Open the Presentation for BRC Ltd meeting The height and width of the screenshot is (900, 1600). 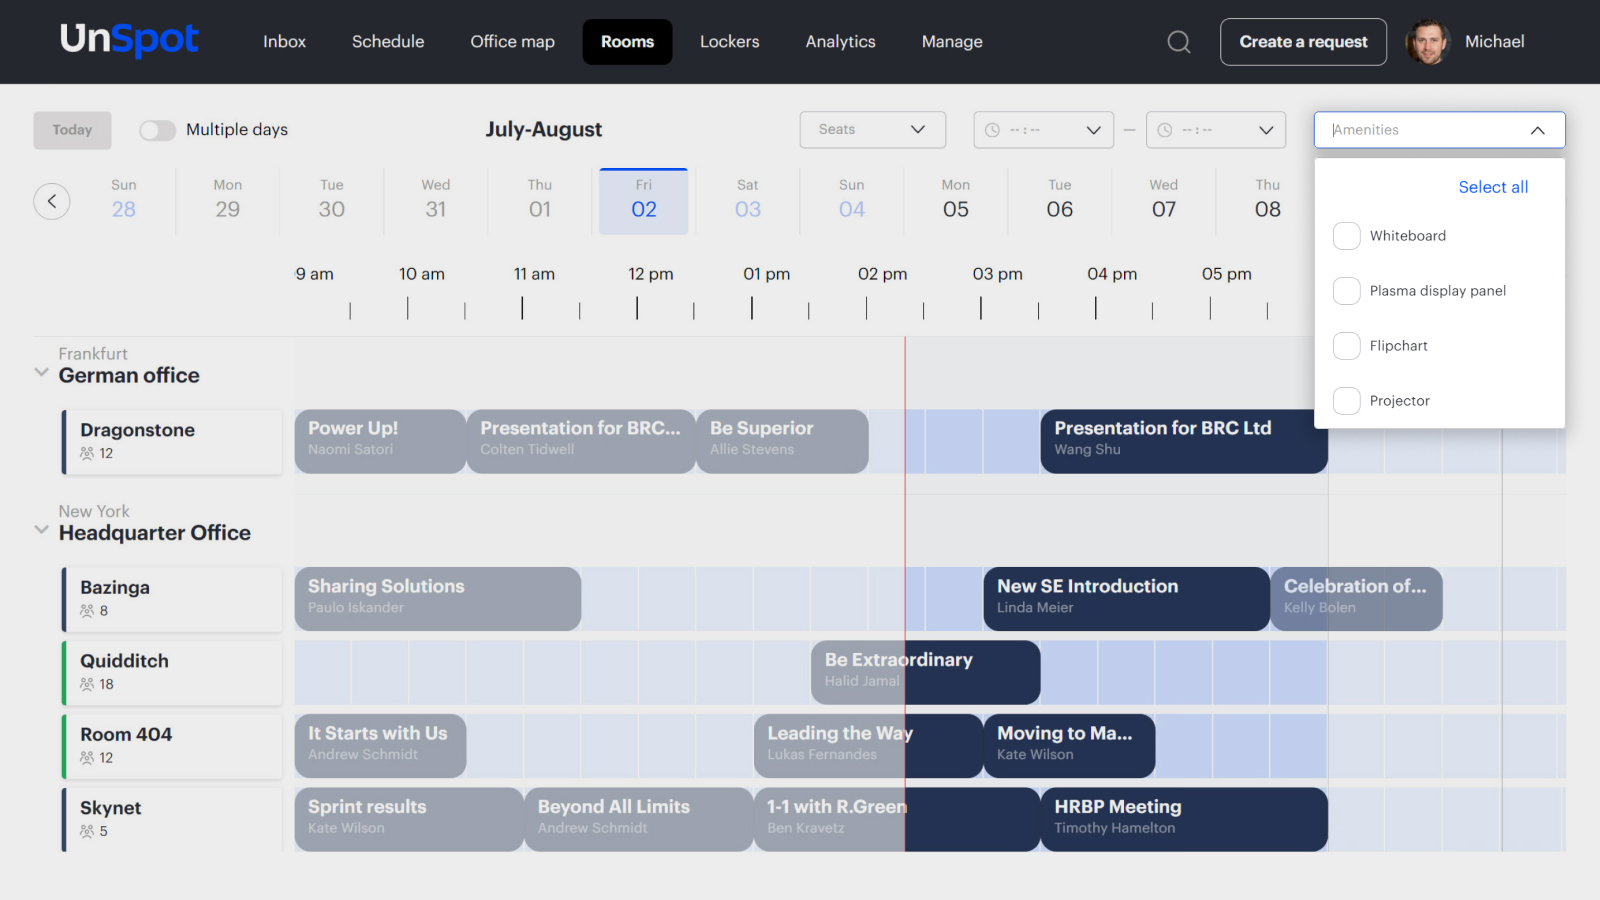(1183, 441)
